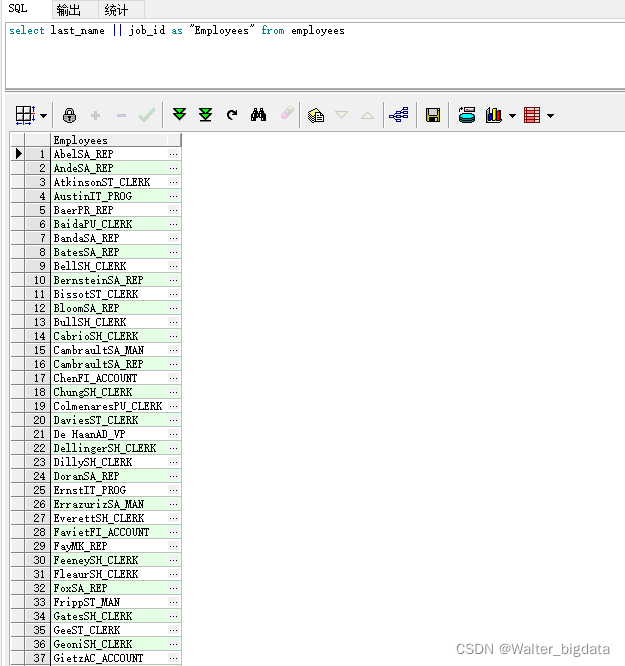Open the chart dropdown arrow
The image size is (625, 666).
point(512,116)
